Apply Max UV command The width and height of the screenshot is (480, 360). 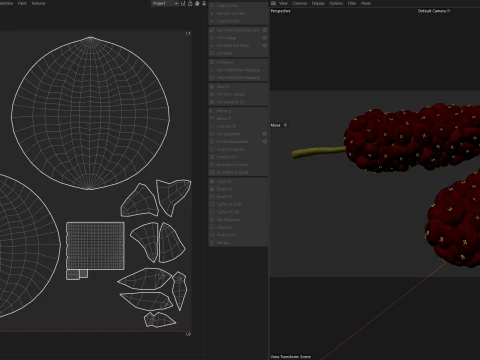238,86
